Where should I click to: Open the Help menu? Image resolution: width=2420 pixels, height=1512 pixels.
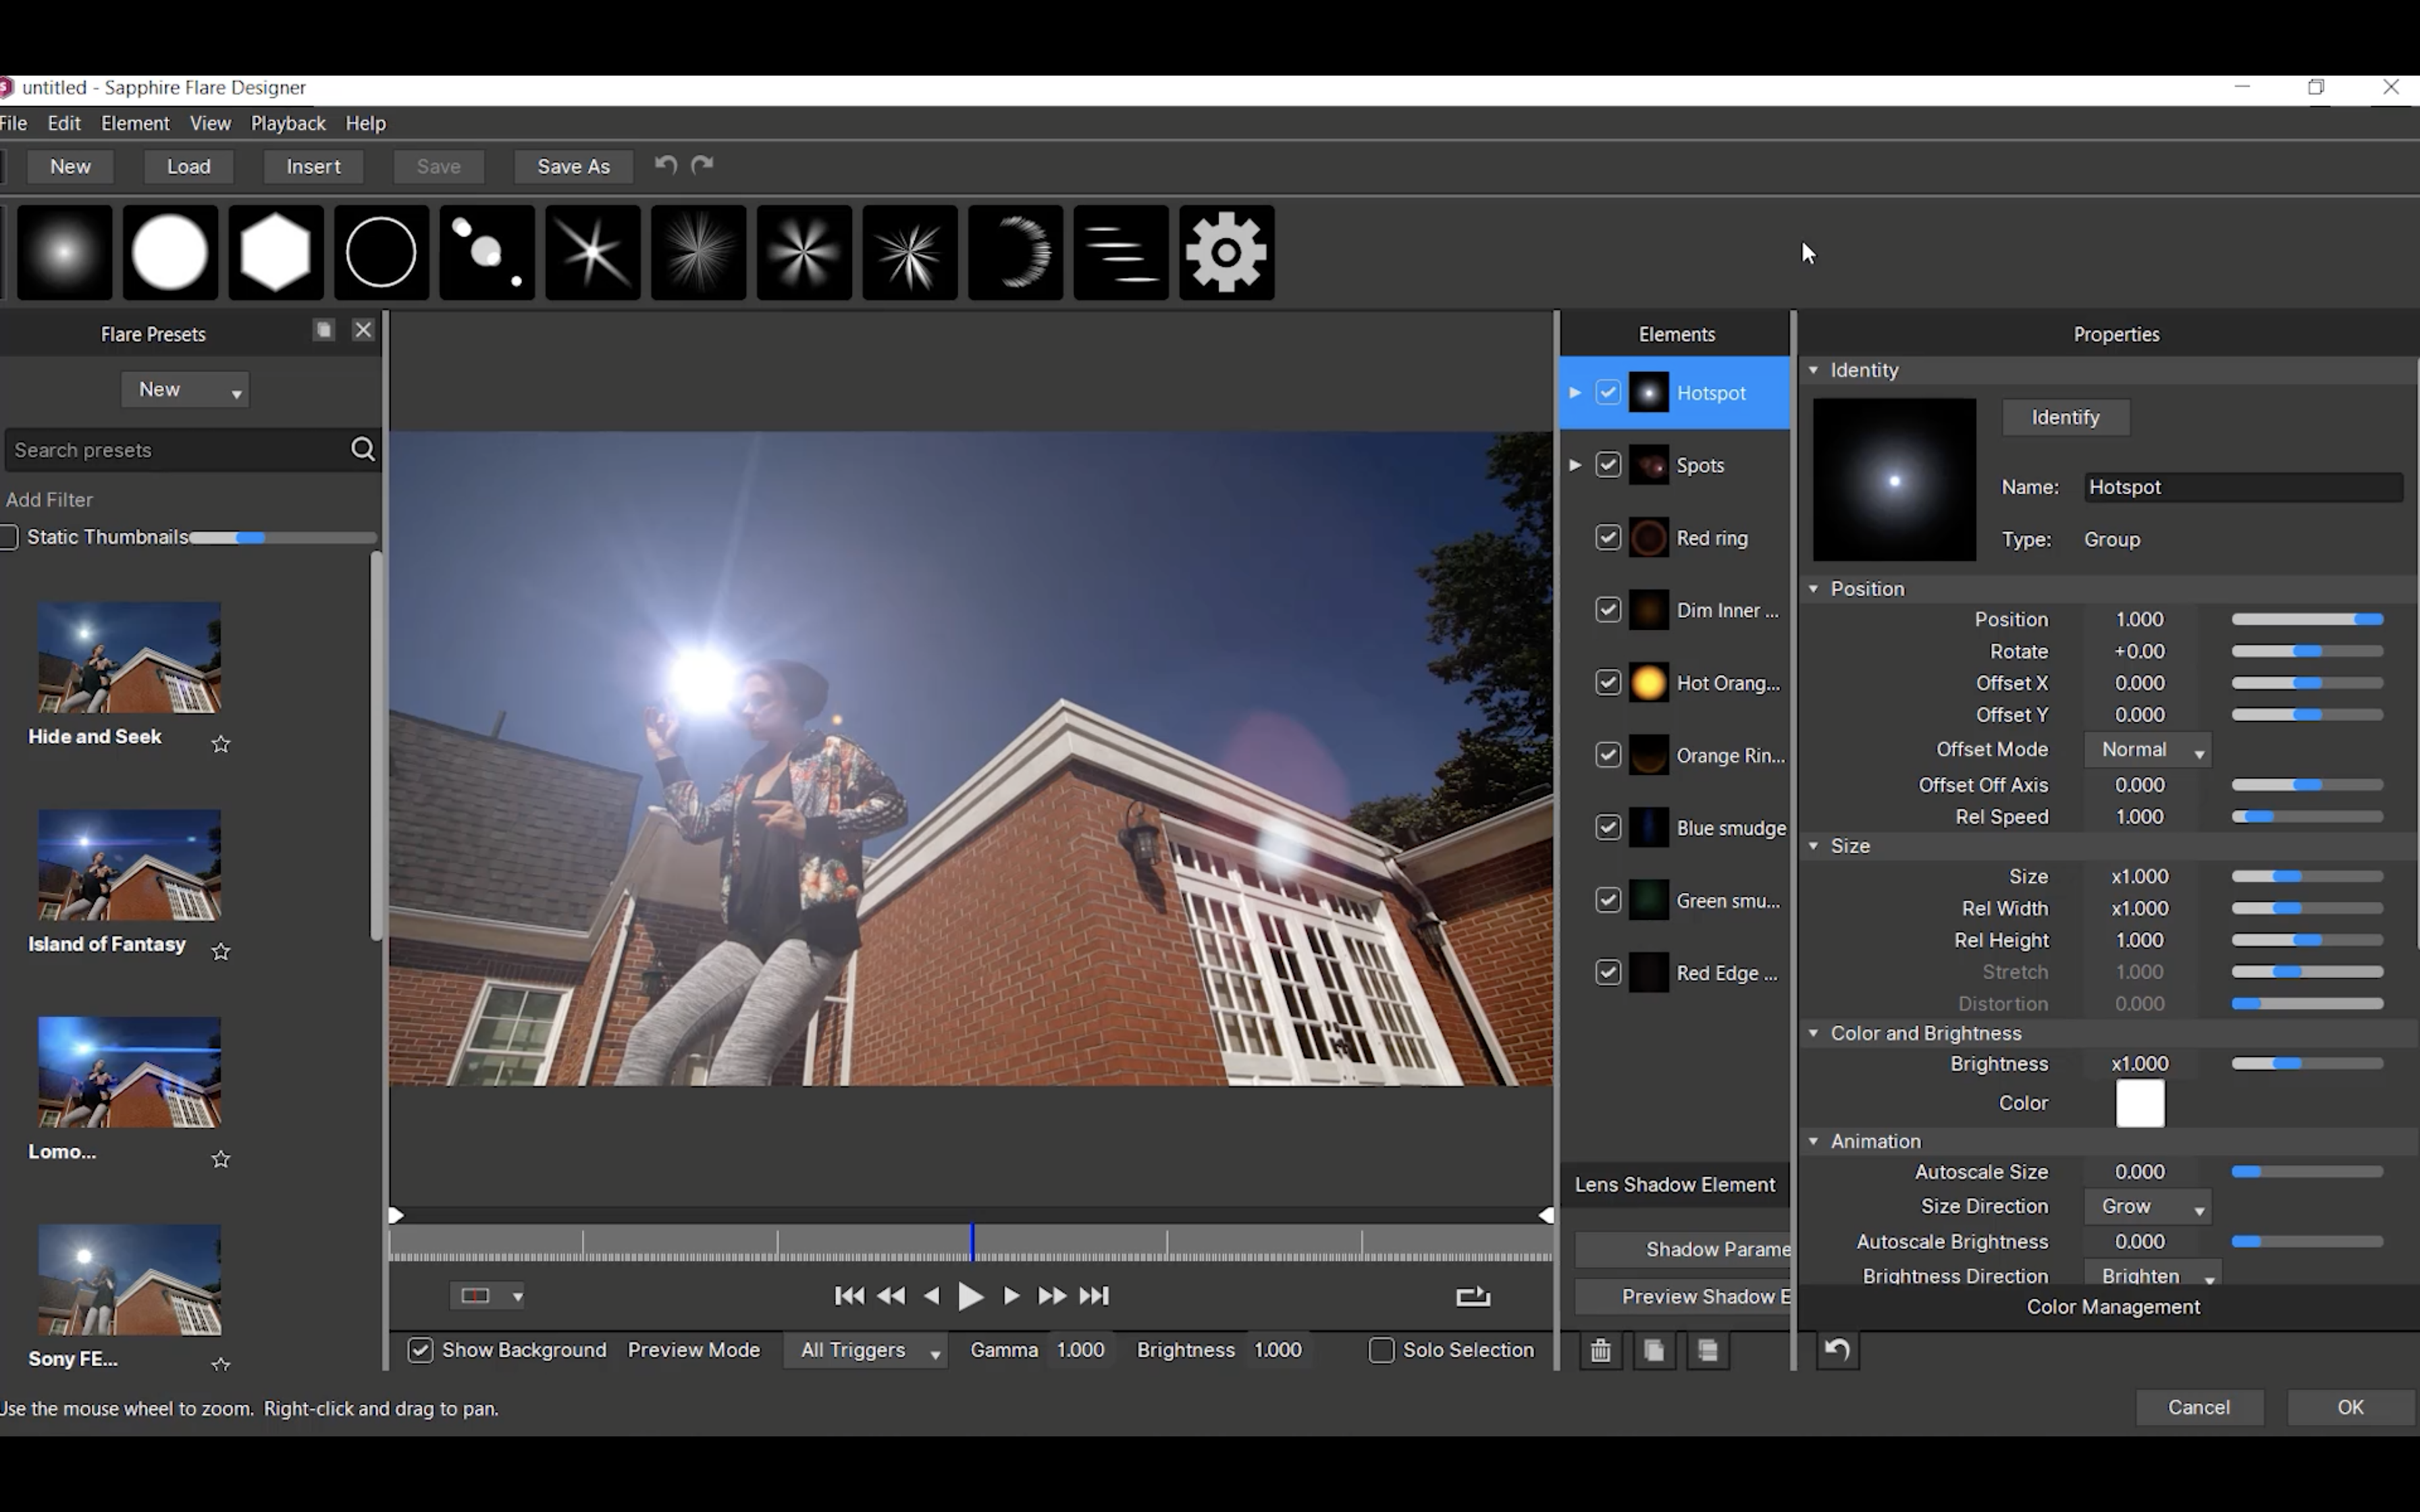[x=366, y=123]
